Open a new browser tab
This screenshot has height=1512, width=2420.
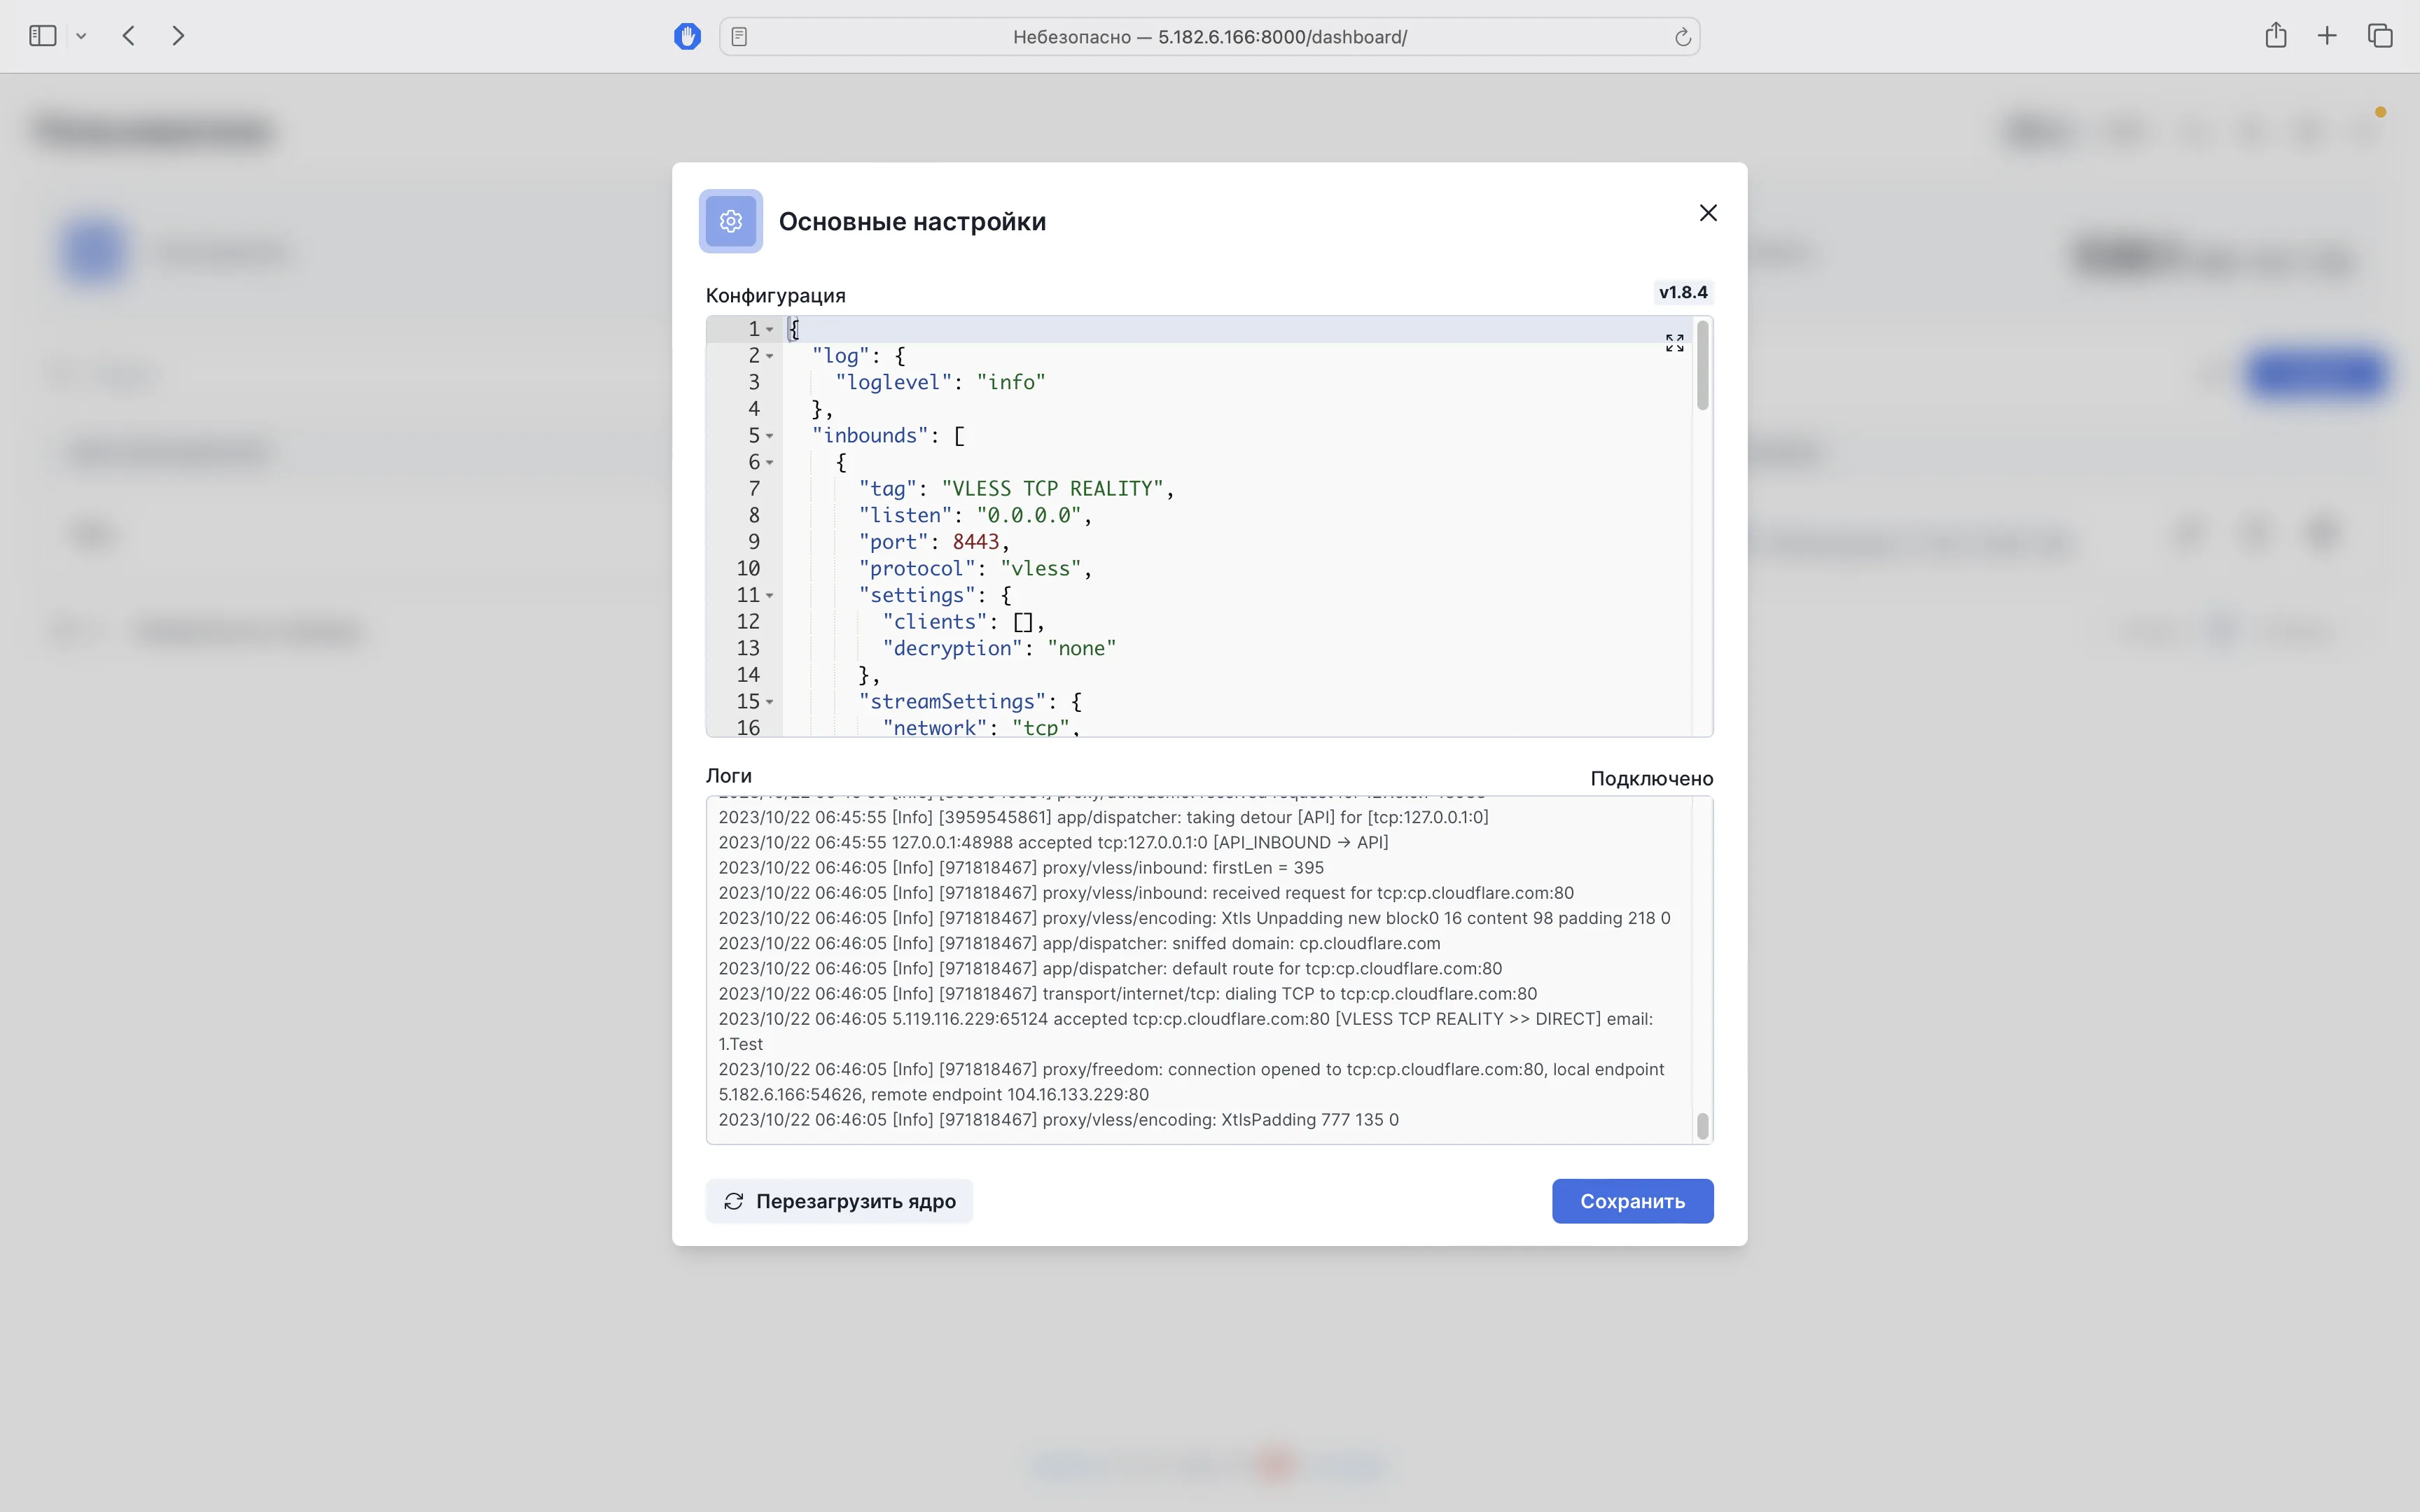[2327, 35]
